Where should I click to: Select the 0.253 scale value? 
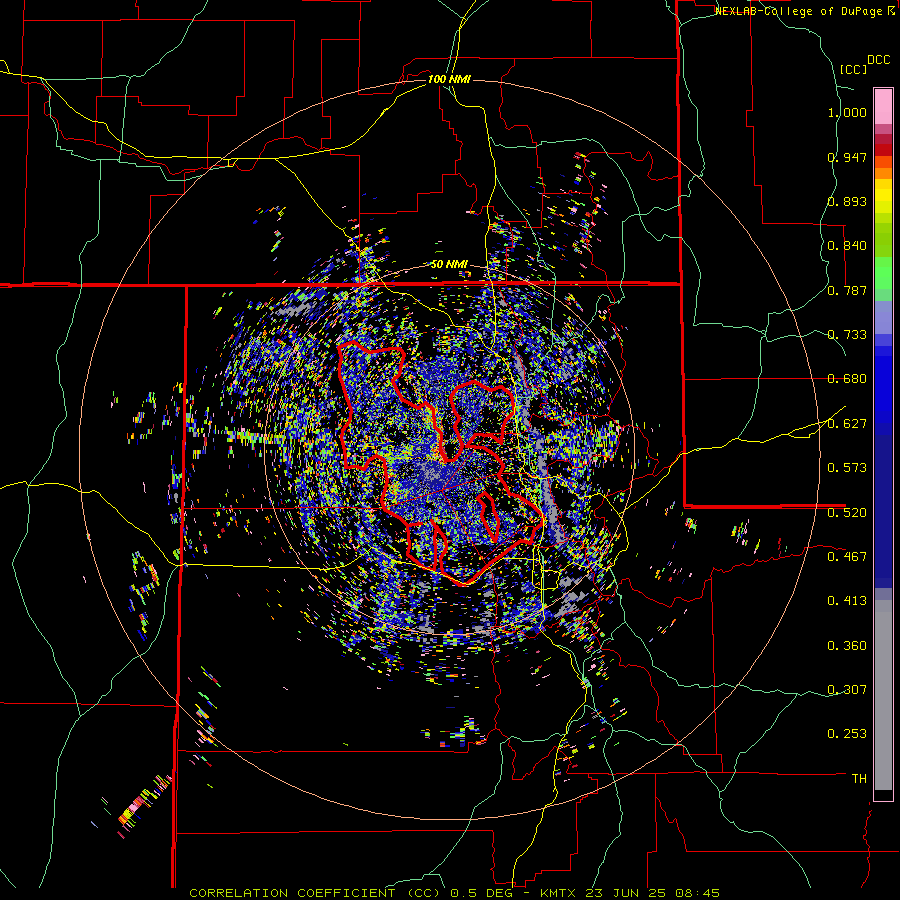[847, 734]
